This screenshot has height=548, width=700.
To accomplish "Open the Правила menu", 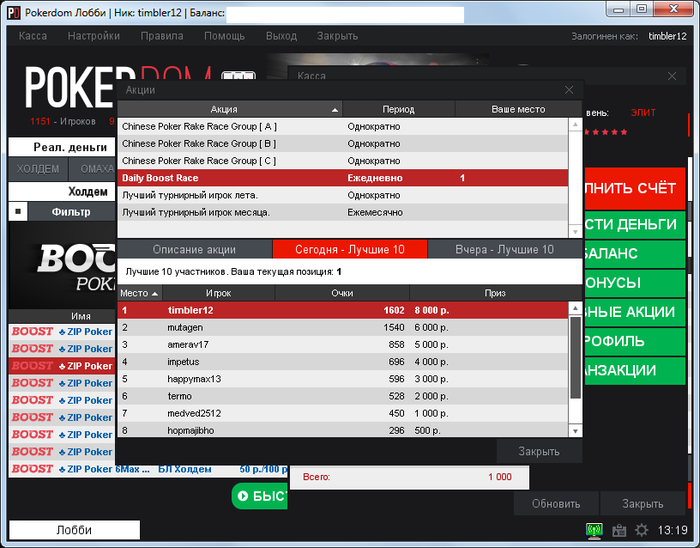I will coord(162,36).
